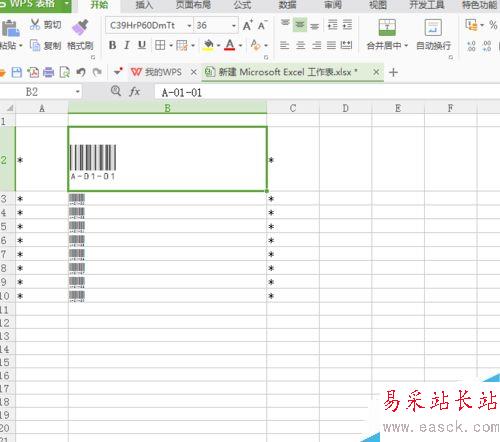Toggle Italic formatting
The height and width of the screenshot is (442, 500).
click(127, 45)
